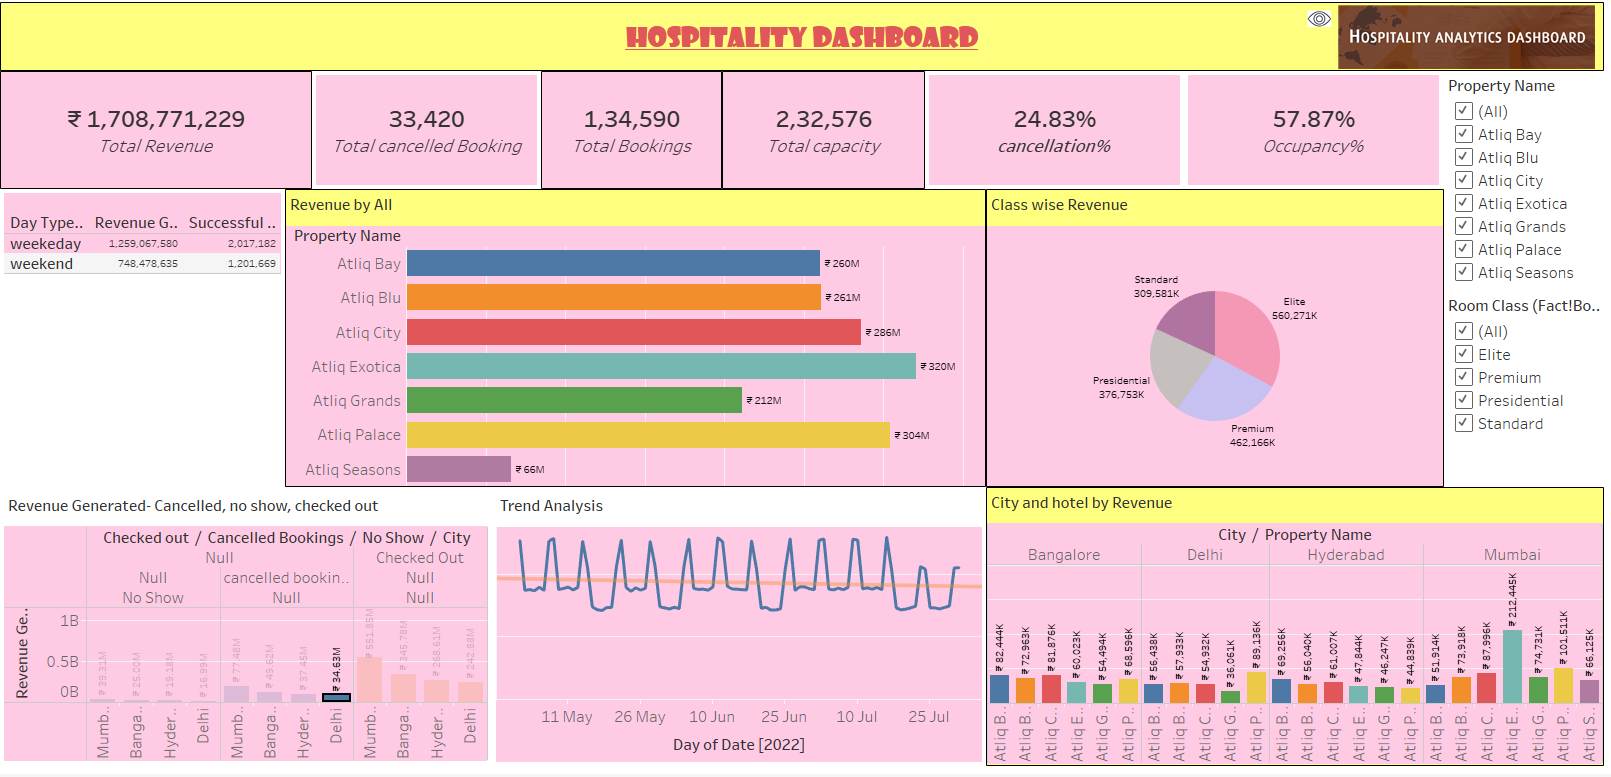
Task: Select the Atliq Exotica revenue bar
Action: point(660,366)
